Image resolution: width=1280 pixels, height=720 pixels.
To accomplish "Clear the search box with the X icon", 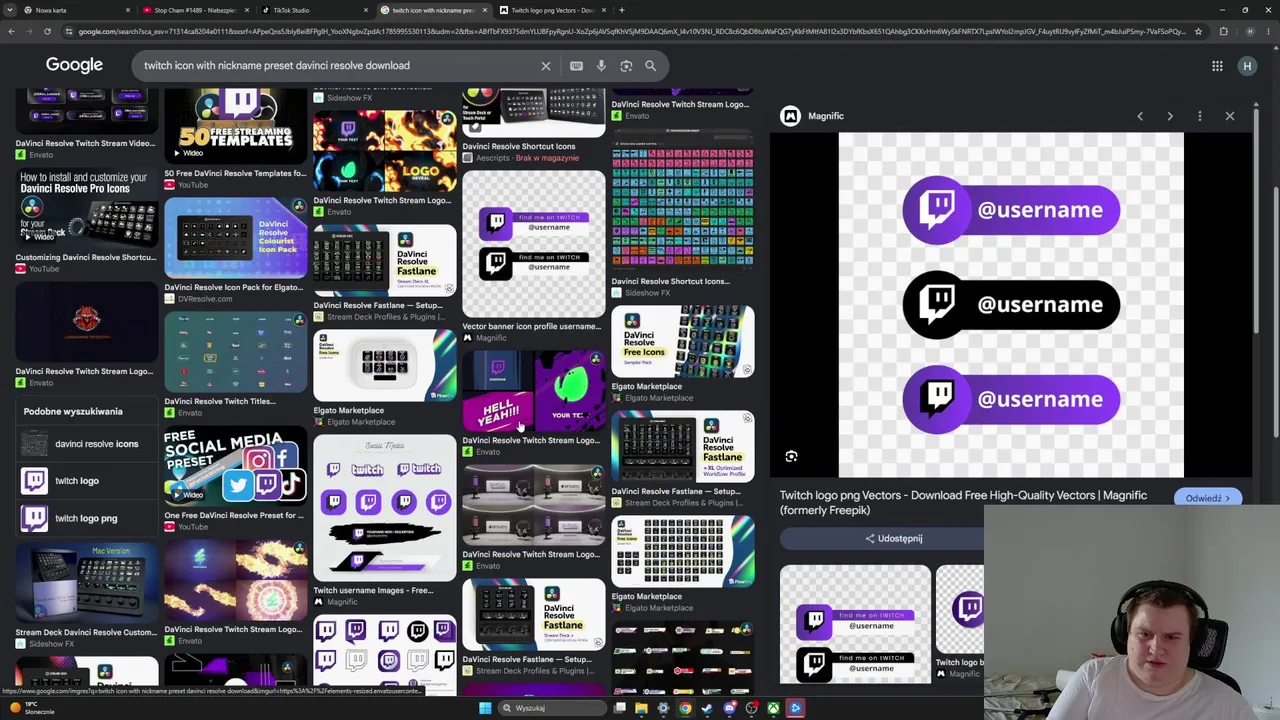I will 546,66.
